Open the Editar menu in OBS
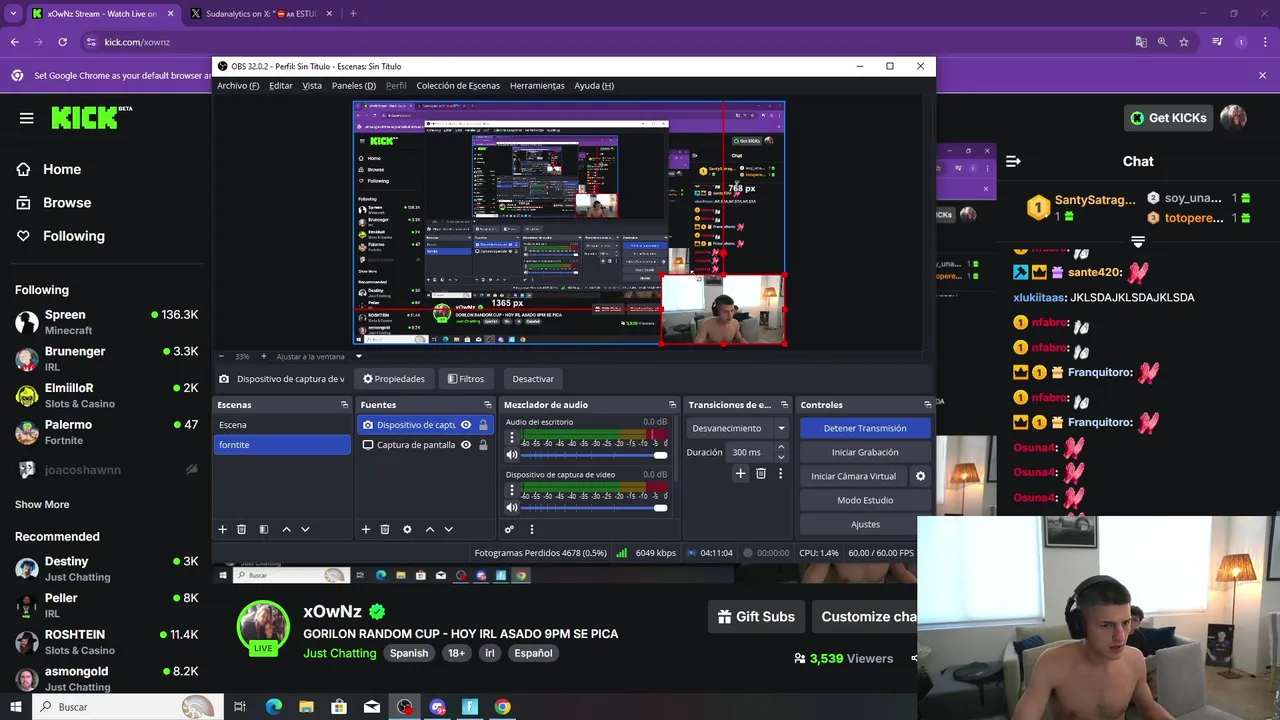The height and width of the screenshot is (720, 1280). 281,86
